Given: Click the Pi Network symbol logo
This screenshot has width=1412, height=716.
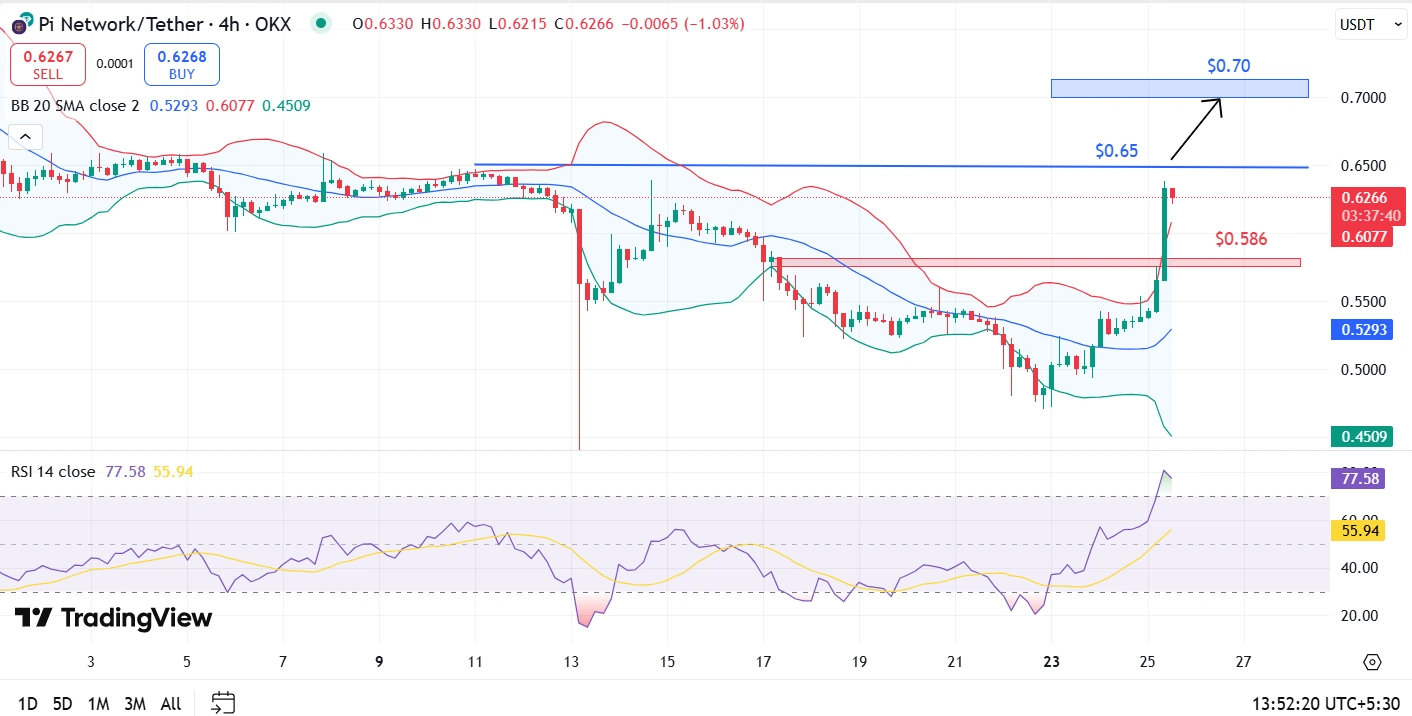Looking at the screenshot, I should click(x=21, y=23).
